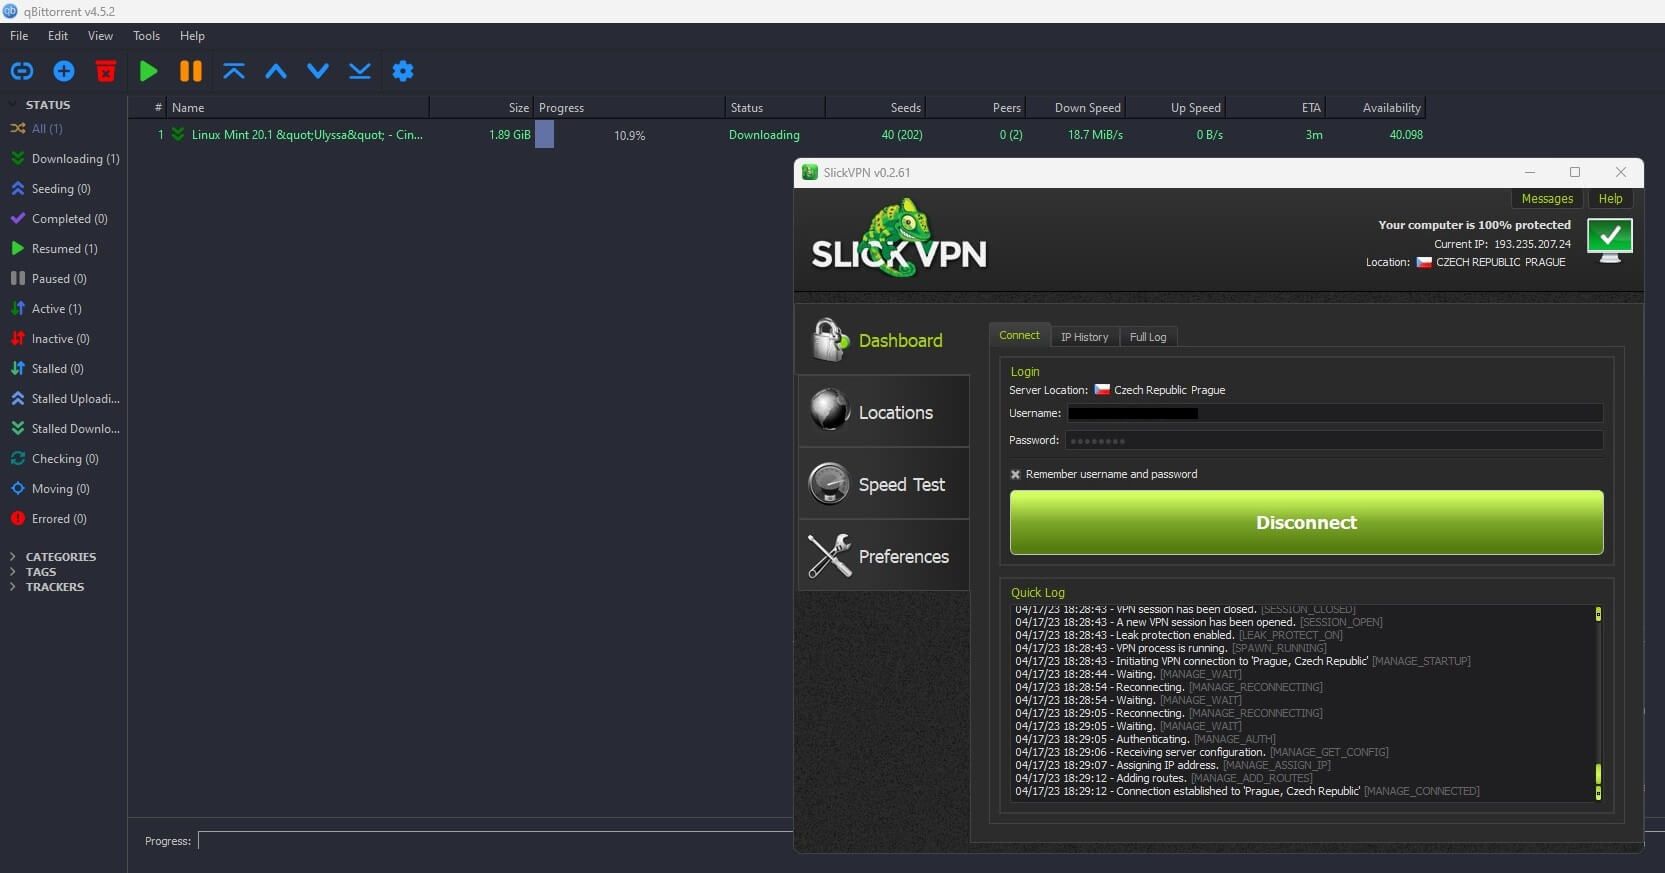Open the View menu
The height and width of the screenshot is (873, 1665).
pyautogui.click(x=100, y=36)
